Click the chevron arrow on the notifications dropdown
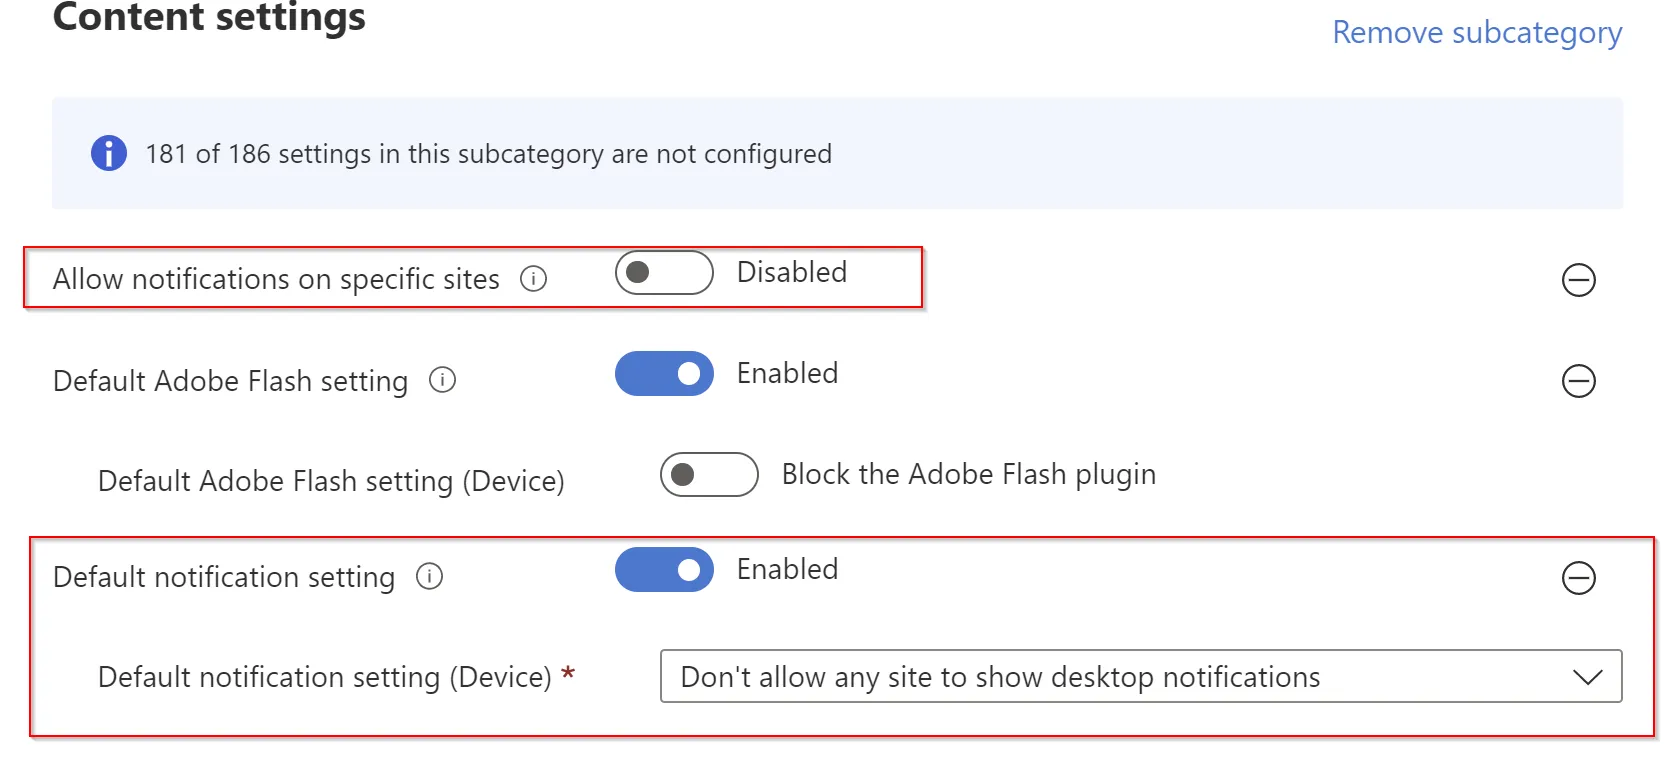Screen dimensions: 1680x772 click(1588, 677)
